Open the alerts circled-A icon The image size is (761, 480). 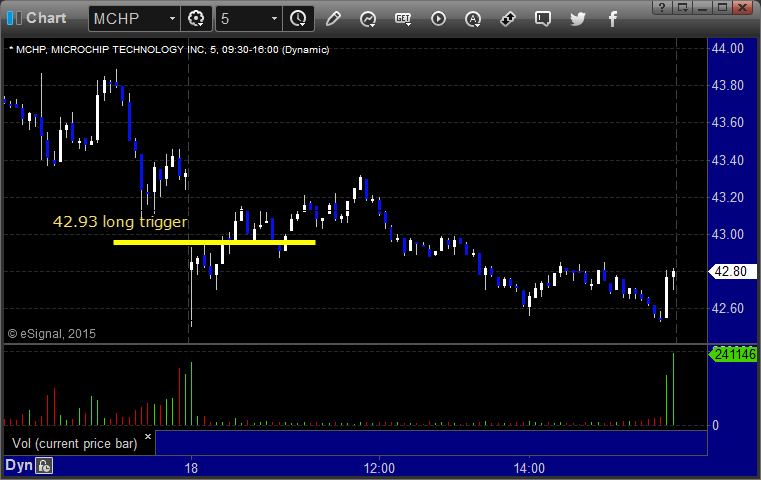click(473, 19)
